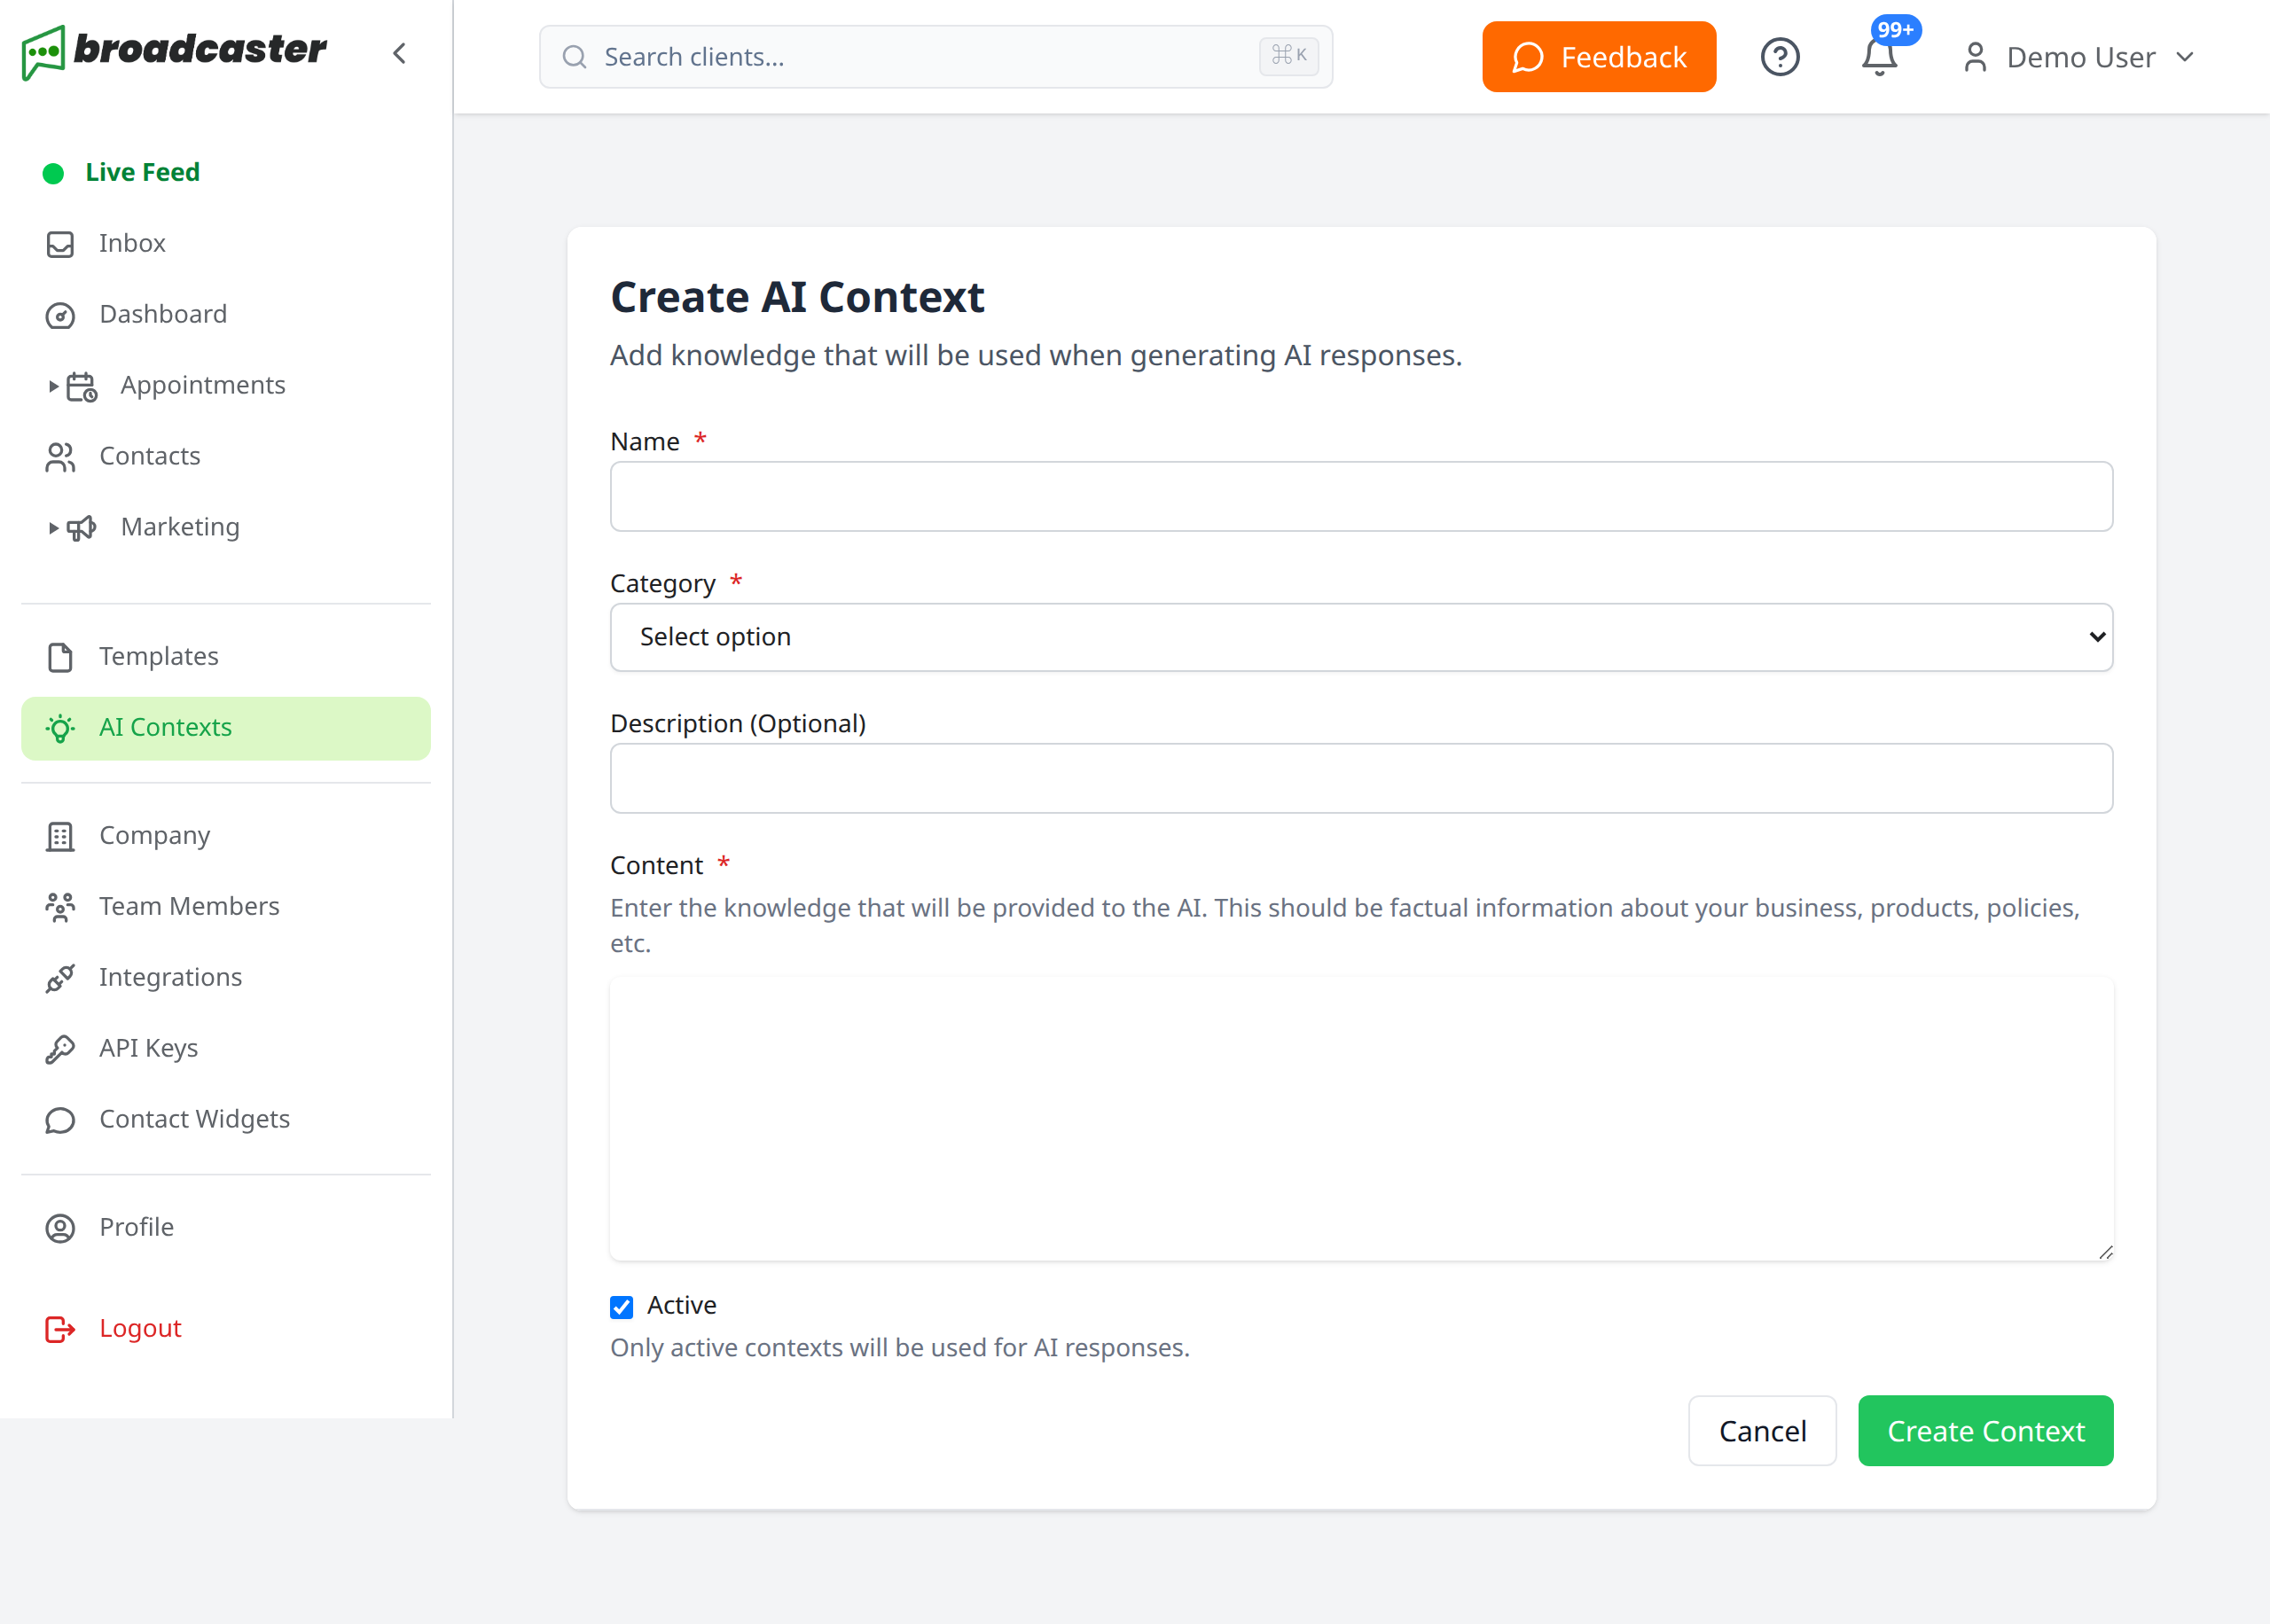Focus the Search clients field
Viewport: 2270px width, 1624px height.
point(935,57)
